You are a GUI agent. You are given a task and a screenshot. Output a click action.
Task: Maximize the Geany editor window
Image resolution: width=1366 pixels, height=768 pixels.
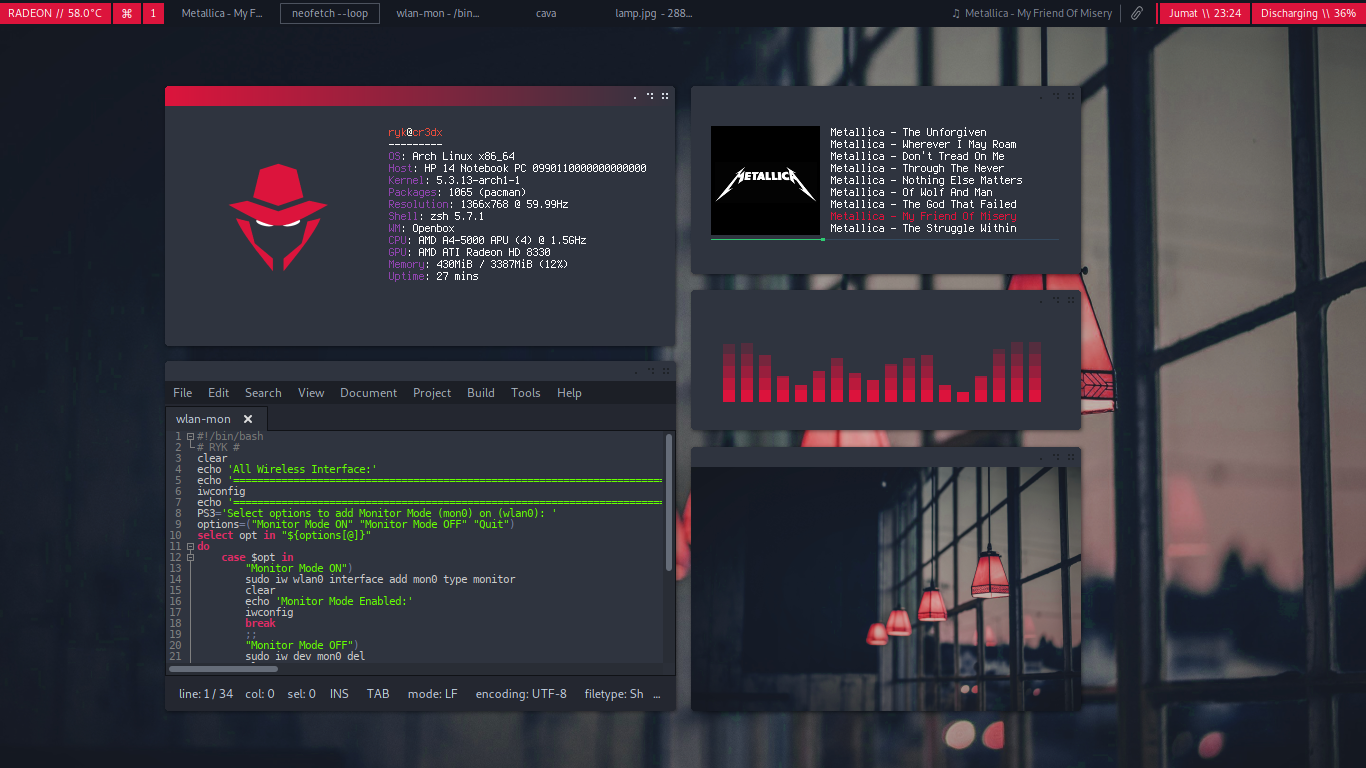[650, 371]
